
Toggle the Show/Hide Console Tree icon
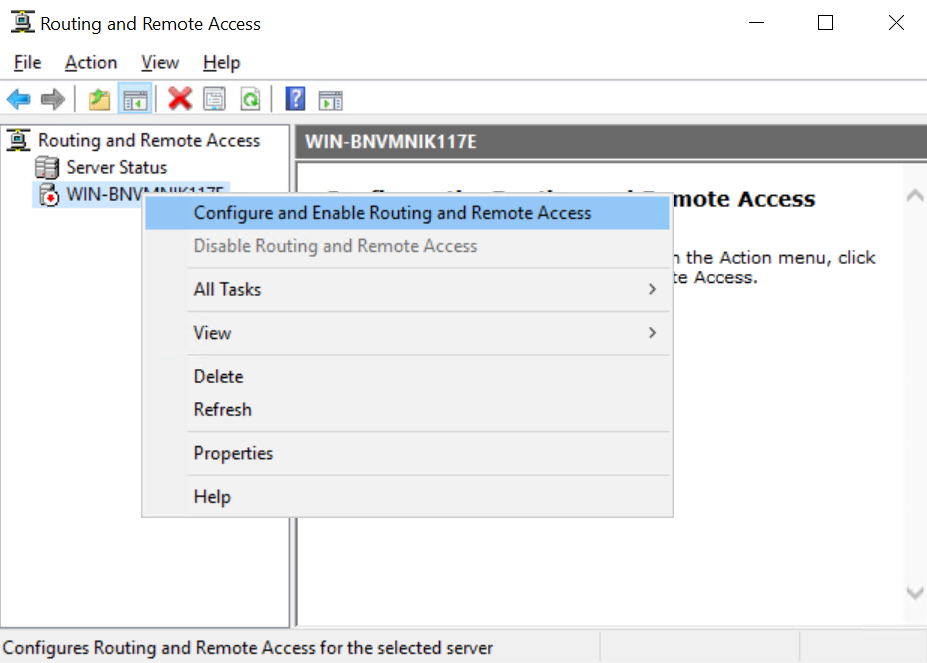[x=135, y=99]
